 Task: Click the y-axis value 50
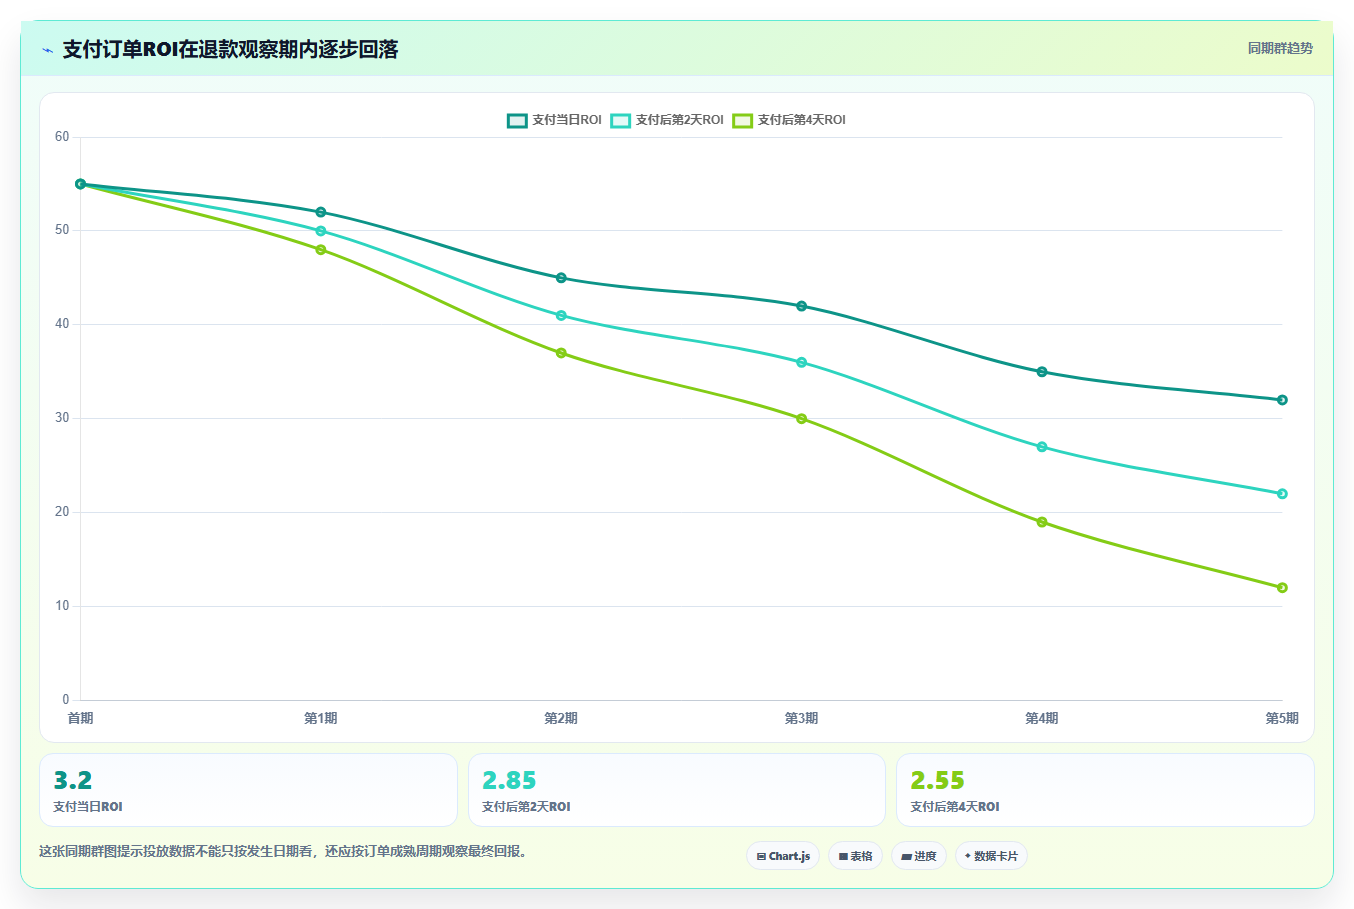(x=62, y=230)
